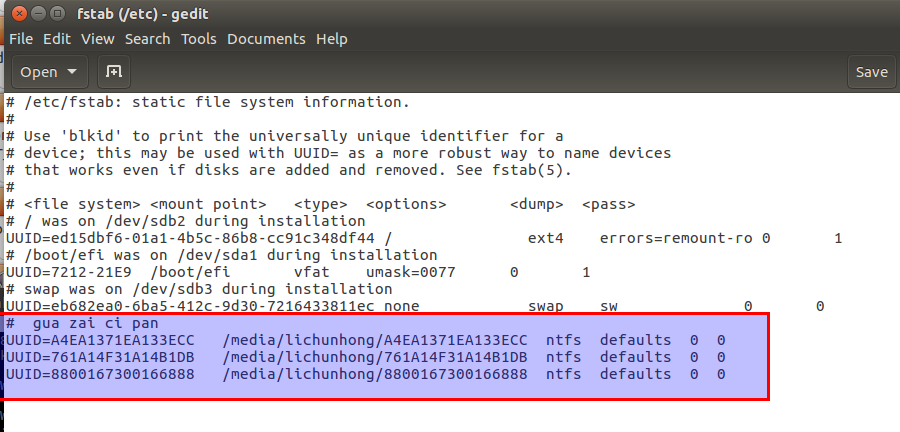Click 'UUID=A4EA1371EA133ECC' at line start
This screenshot has width=900, height=432.
coord(100,340)
